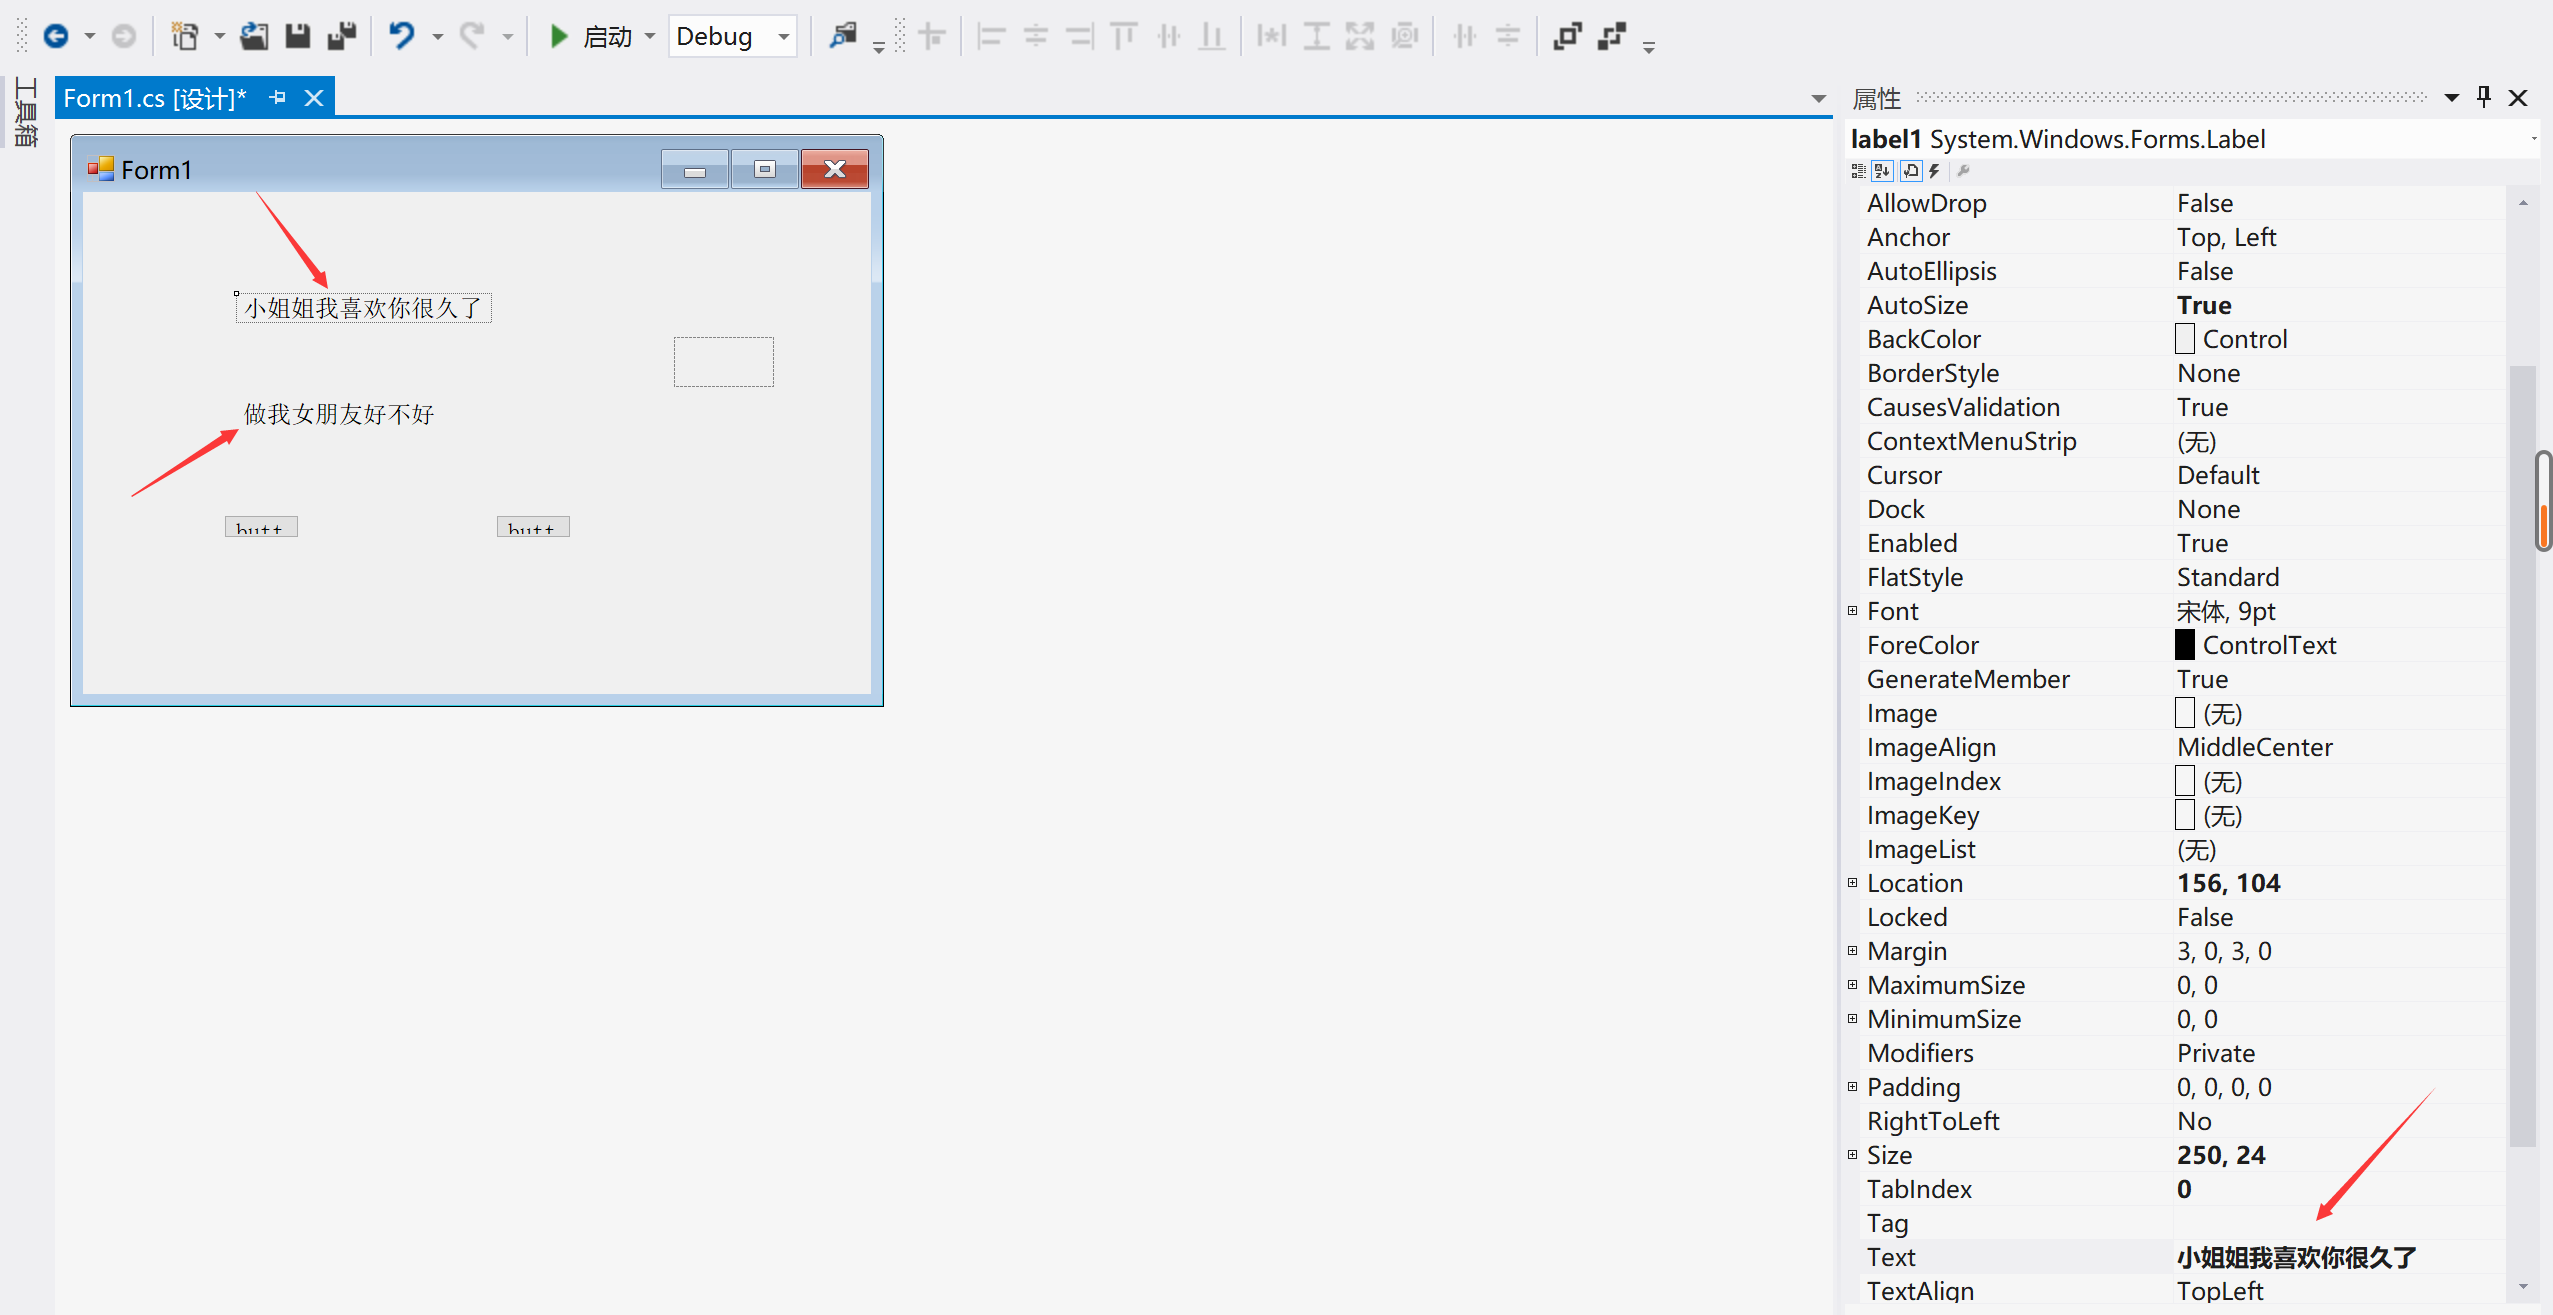
Task: Open the undo history dropdown arrow
Action: tap(437, 37)
